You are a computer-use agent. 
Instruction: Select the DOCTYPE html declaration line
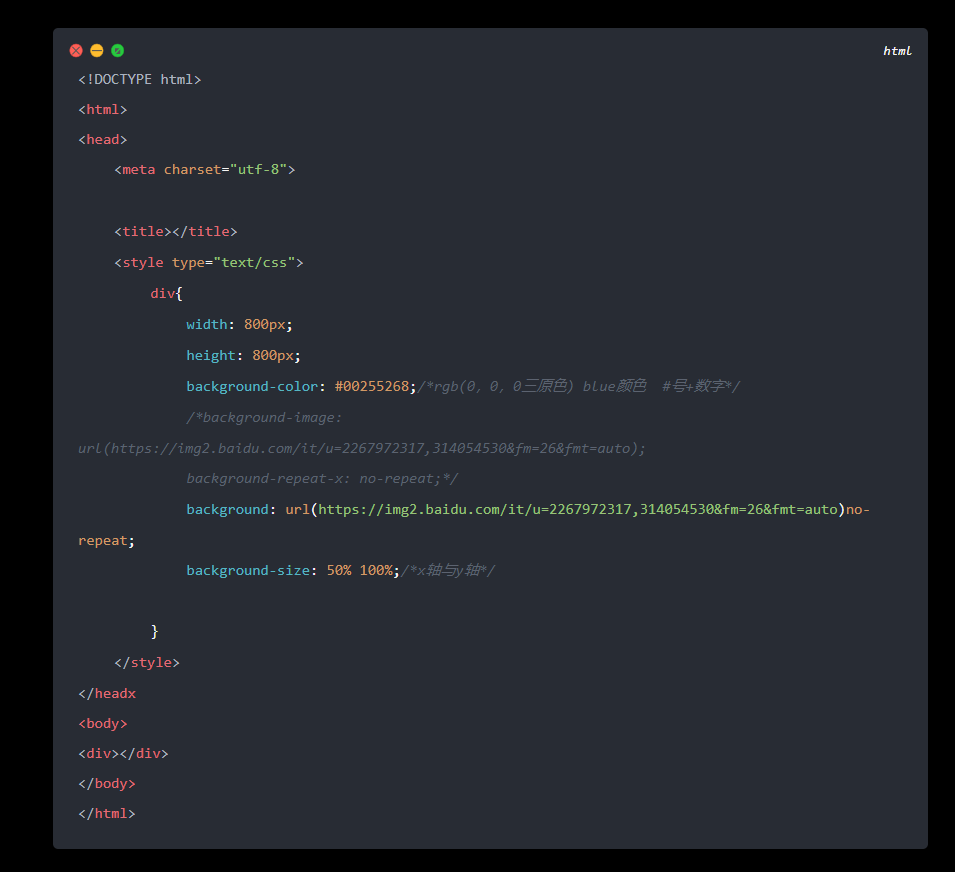[x=140, y=79]
